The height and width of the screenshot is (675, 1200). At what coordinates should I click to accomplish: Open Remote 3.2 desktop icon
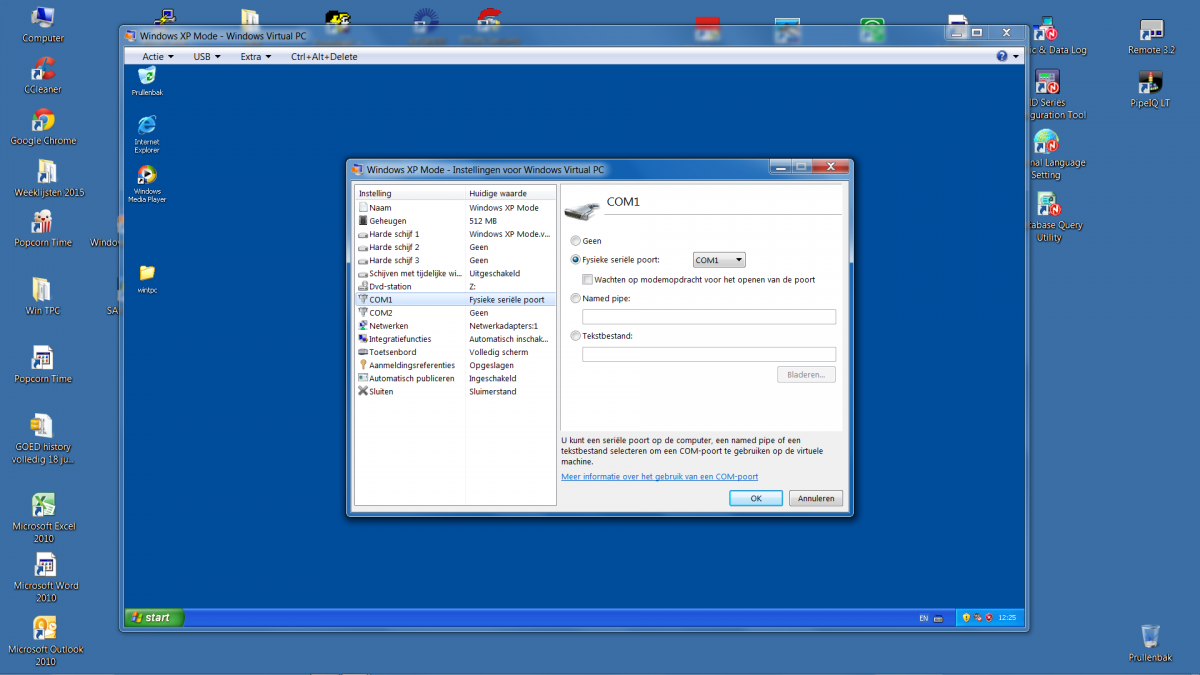pos(1150,37)
